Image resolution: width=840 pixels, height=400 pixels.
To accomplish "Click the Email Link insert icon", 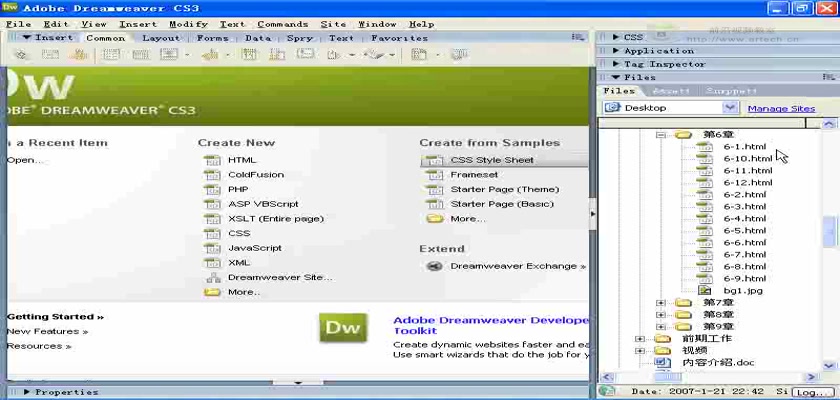I will coord(50,54).
